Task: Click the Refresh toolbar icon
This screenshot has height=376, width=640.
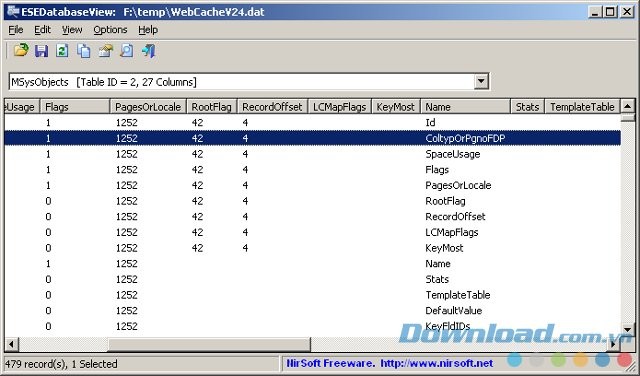Action: 62,51
